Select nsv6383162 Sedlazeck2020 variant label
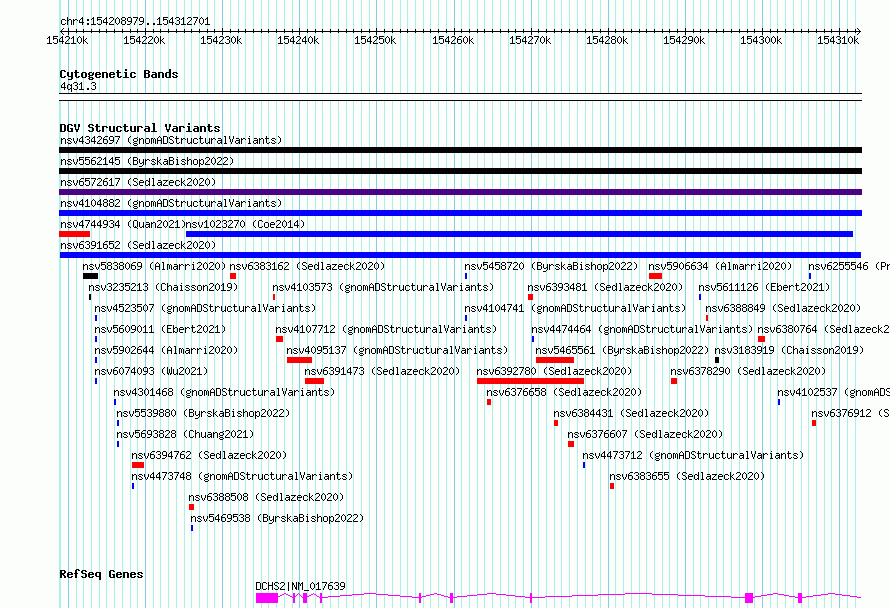Viewport: 890px width, 608px height. (x=307, y=266)
